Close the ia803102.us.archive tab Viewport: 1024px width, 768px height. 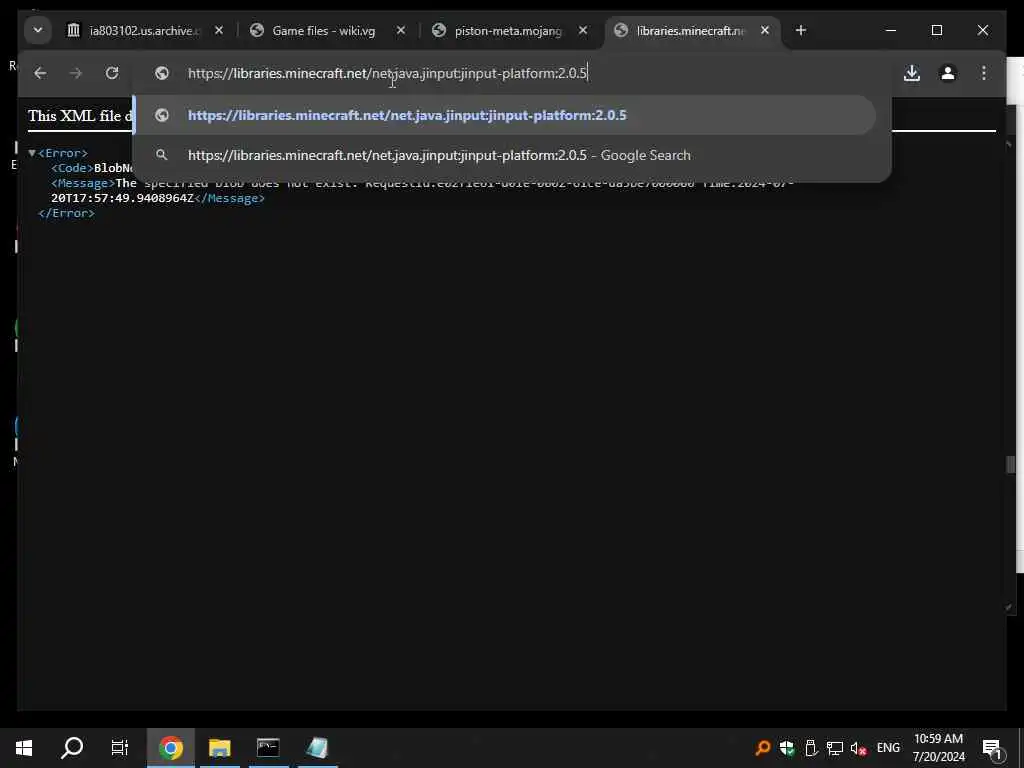point(219,31)
